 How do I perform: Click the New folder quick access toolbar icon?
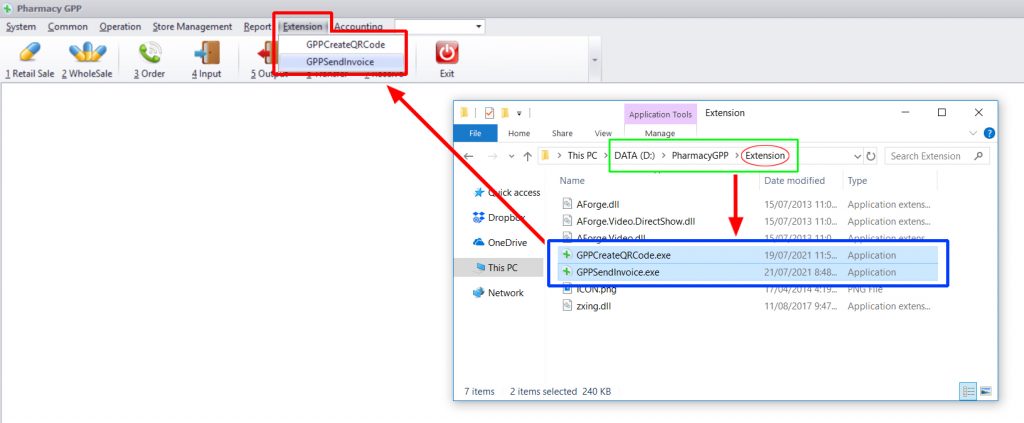pos(505,112)
